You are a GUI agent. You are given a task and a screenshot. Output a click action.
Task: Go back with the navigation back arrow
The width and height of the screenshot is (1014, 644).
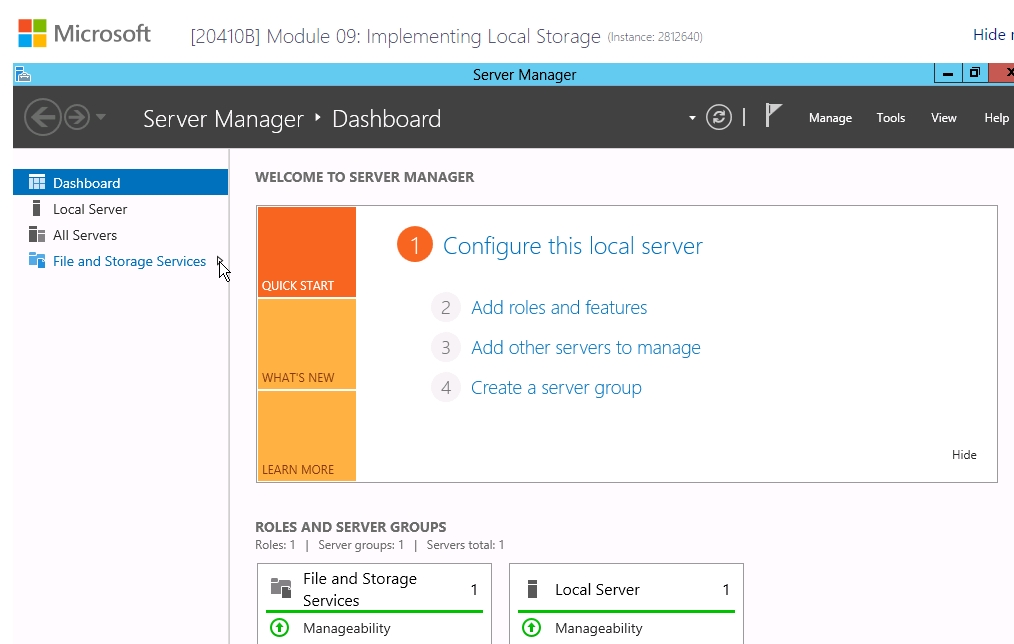[x=43, y=117]
